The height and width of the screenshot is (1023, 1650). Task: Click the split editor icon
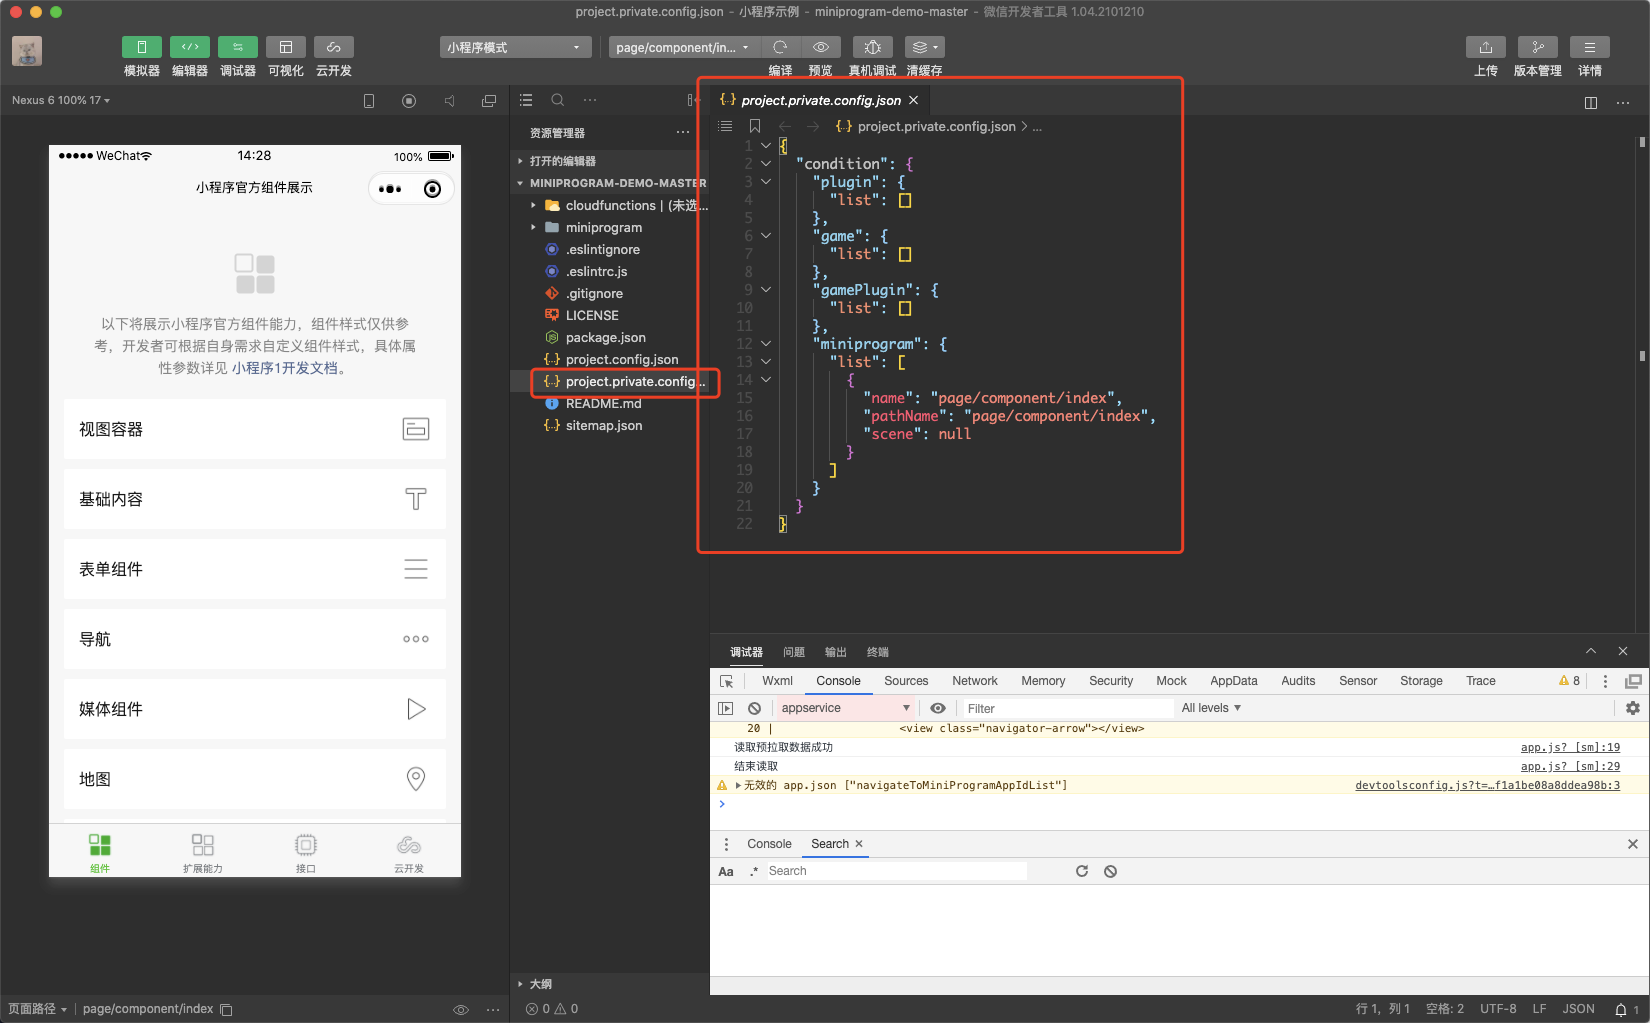click(x=1590, y=102)
